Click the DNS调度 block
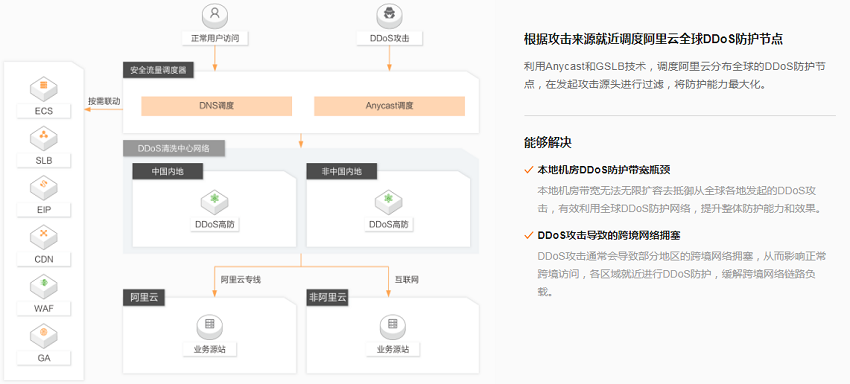850x384 pixels. pyautogui.click(x=216, y=106)
